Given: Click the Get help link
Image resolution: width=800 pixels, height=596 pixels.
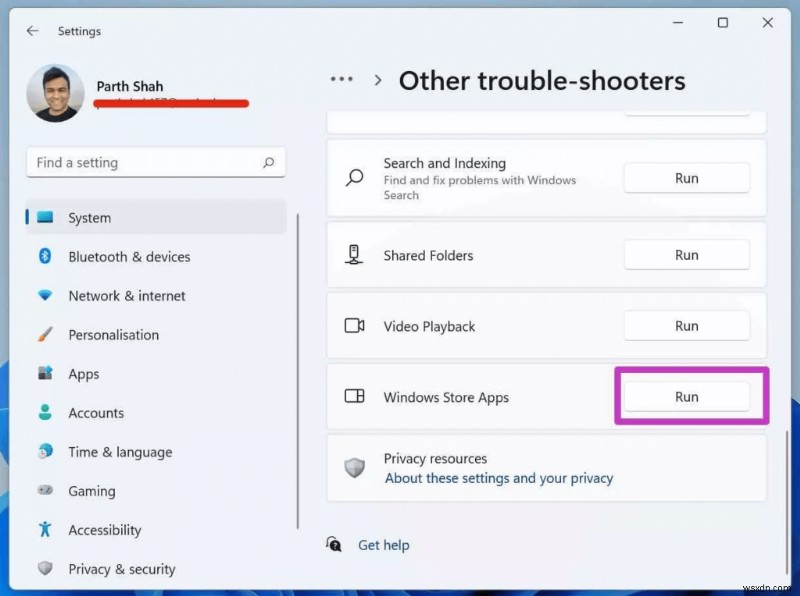Looking at the screenshot, I should click(383, 544).
